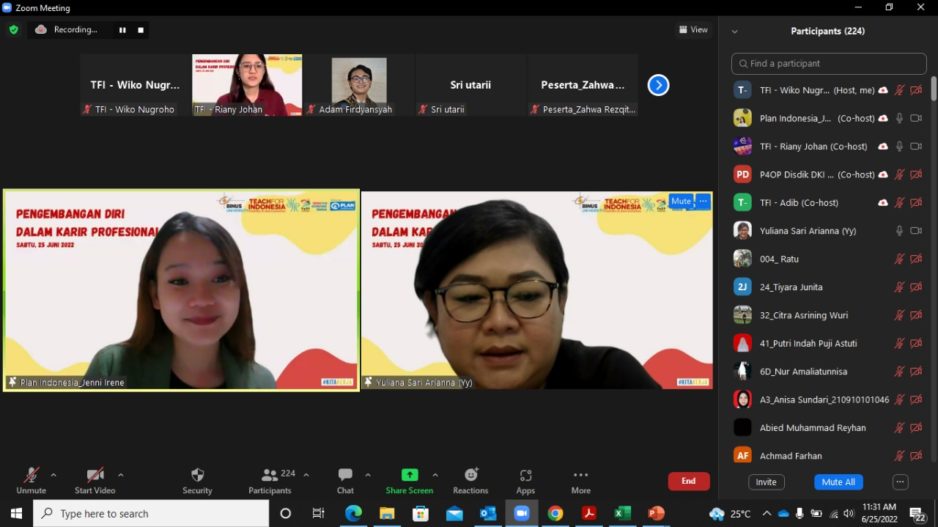The height and width of the screenshot is (527, 938).
Task: Show next page of video thumbnails
Action: (x=658, y=85)
